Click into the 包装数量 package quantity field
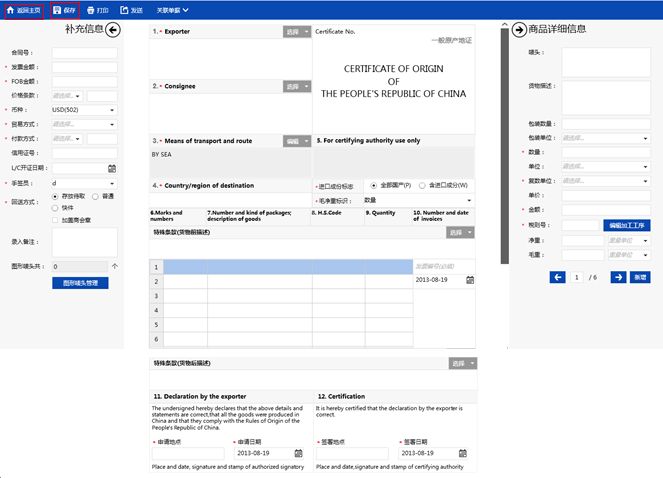Screen dimensions: 663x478 click(x=606, y=124)
